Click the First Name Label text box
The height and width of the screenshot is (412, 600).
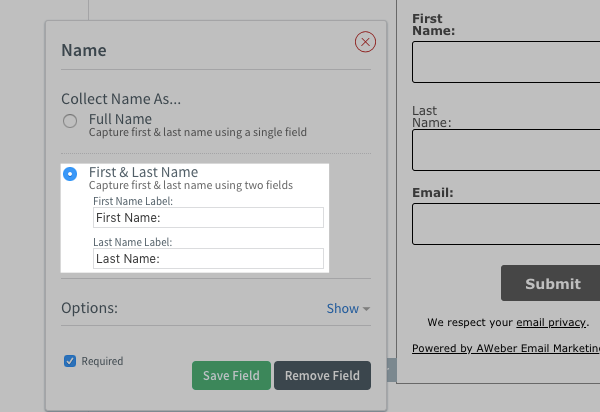pos(208,218)
